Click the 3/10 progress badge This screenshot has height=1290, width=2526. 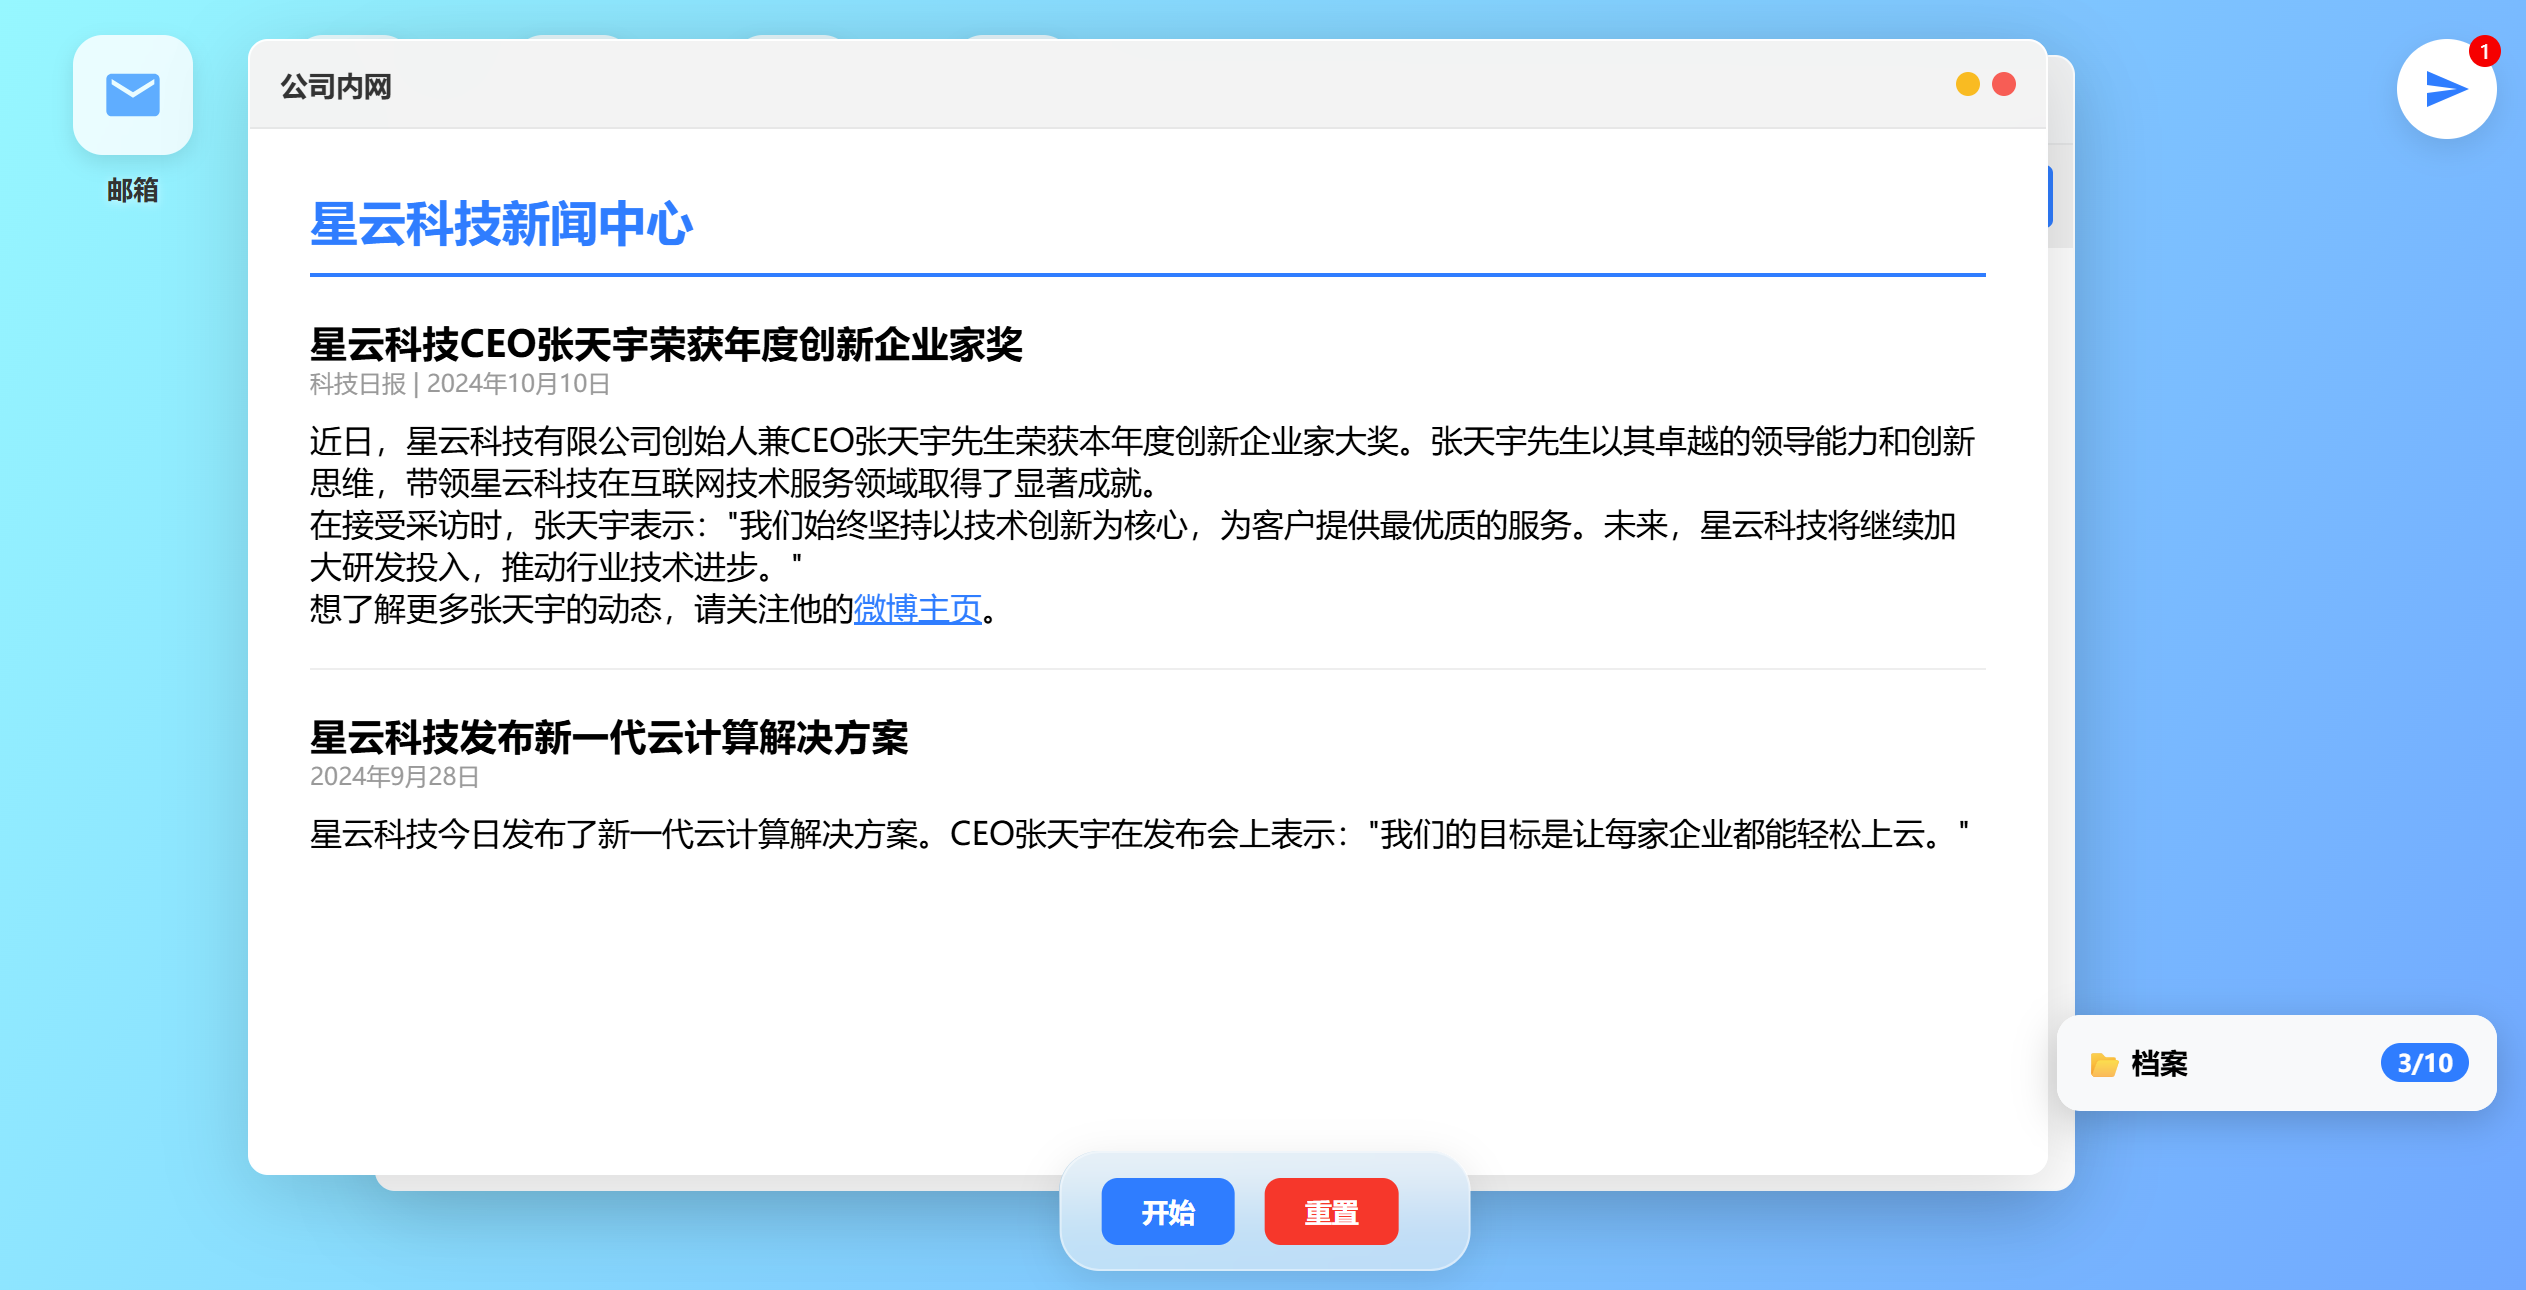click(2424, 1063)
